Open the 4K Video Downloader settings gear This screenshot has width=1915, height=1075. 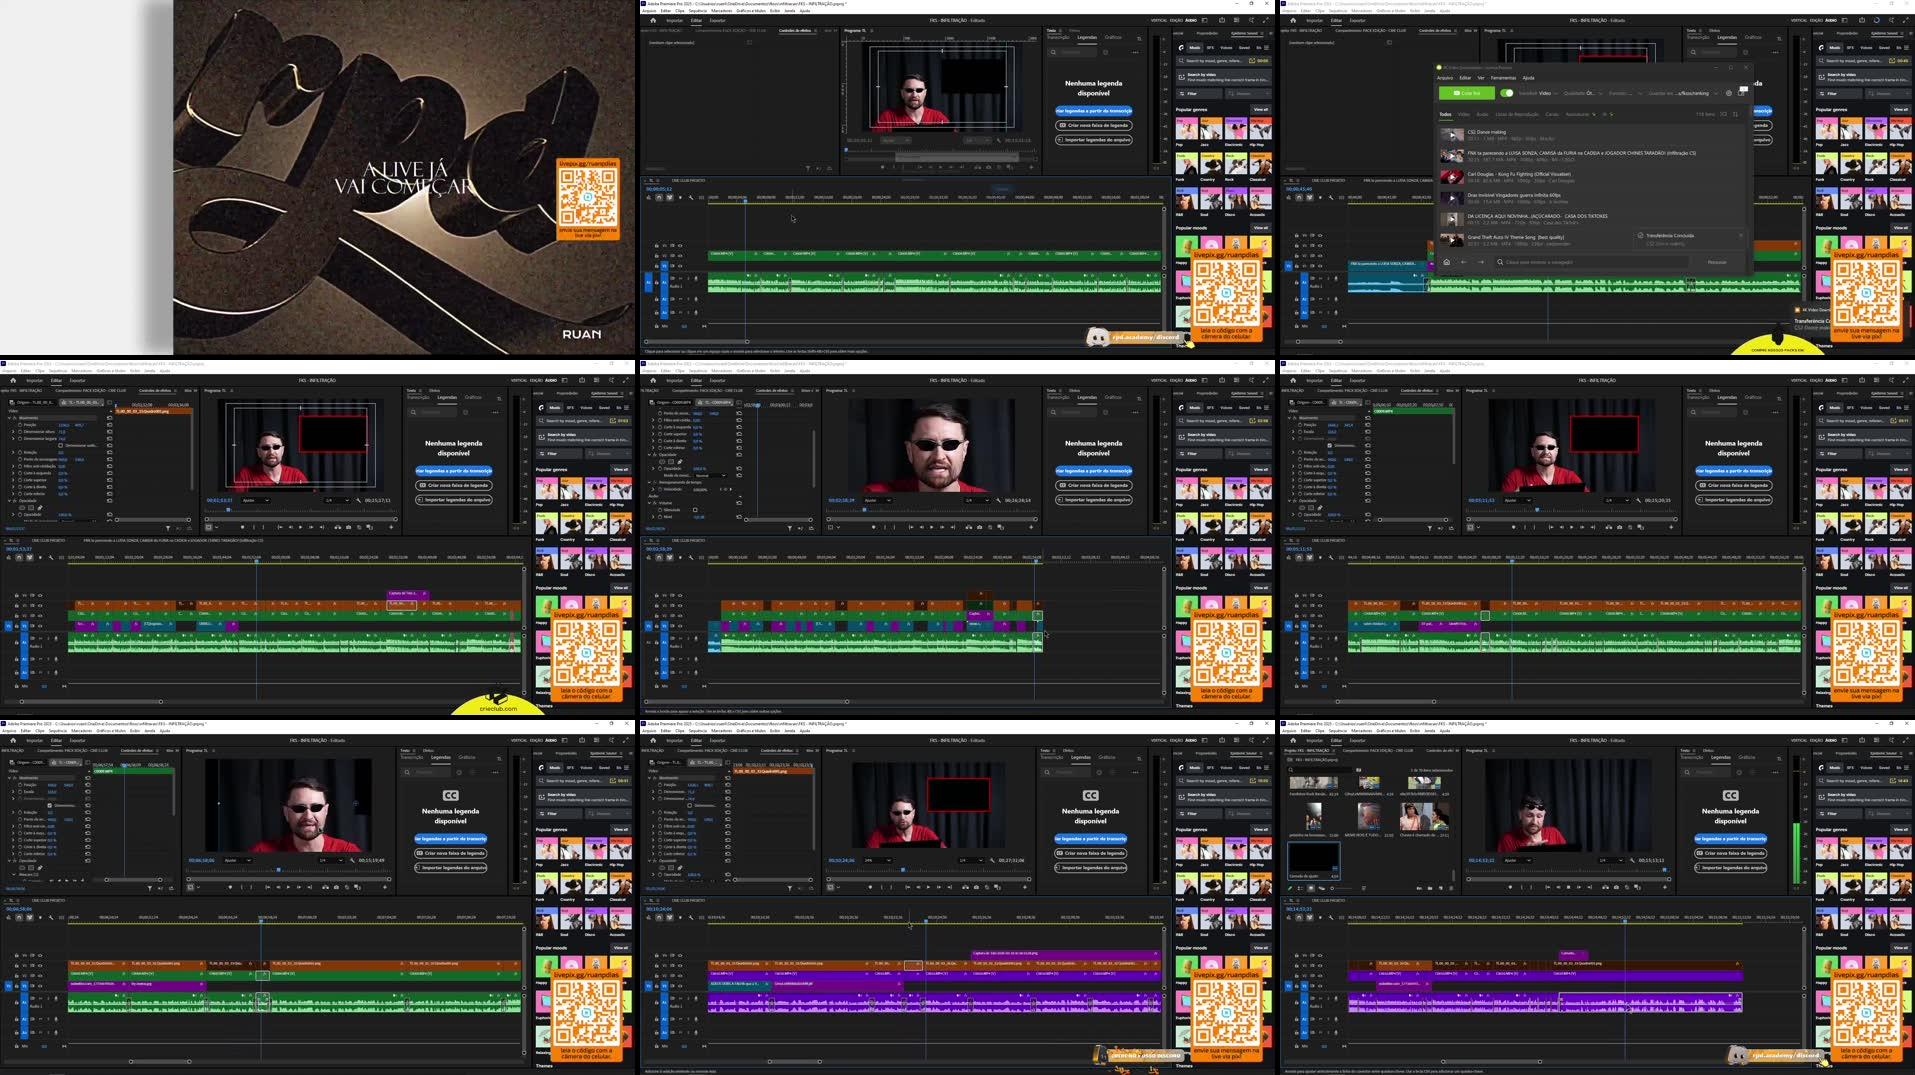1729,93
